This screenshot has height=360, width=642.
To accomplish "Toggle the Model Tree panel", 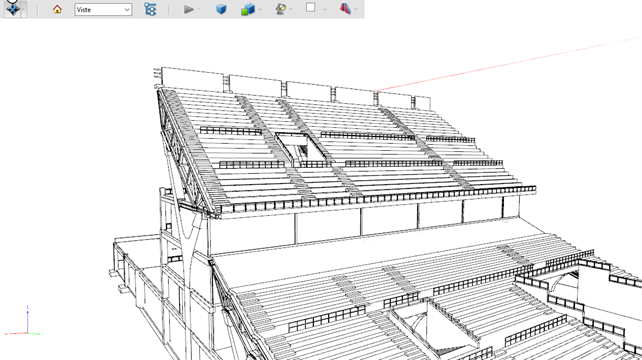I will pos(150,9).
